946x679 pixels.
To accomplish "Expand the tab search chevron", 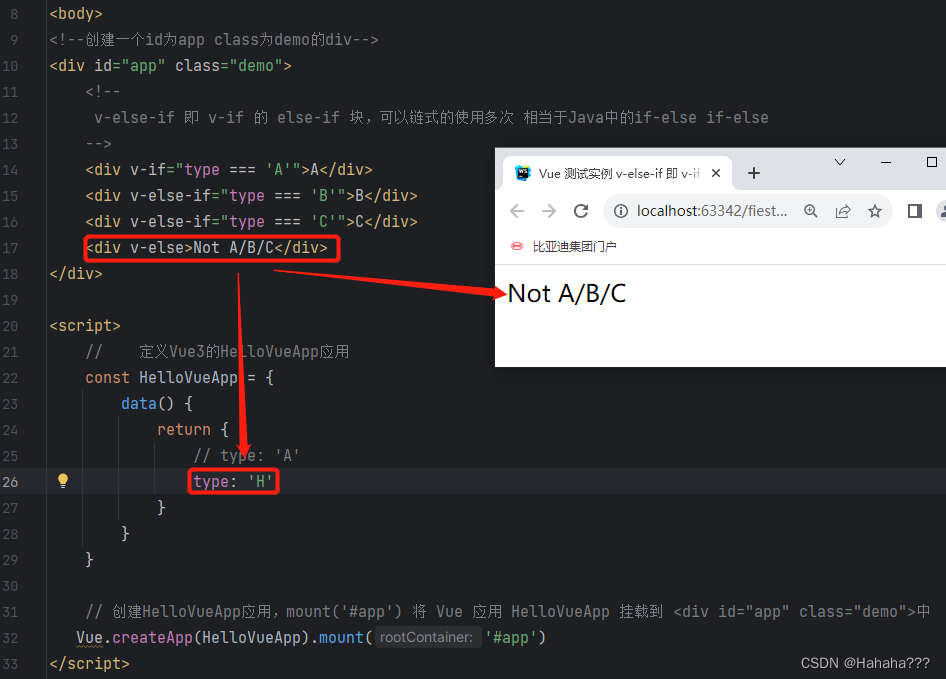I will tap(840, 162).
